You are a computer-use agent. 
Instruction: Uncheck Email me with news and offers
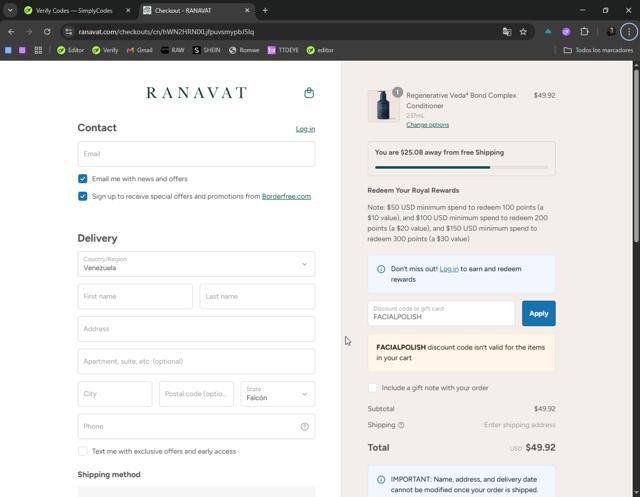tap(82, 179)
